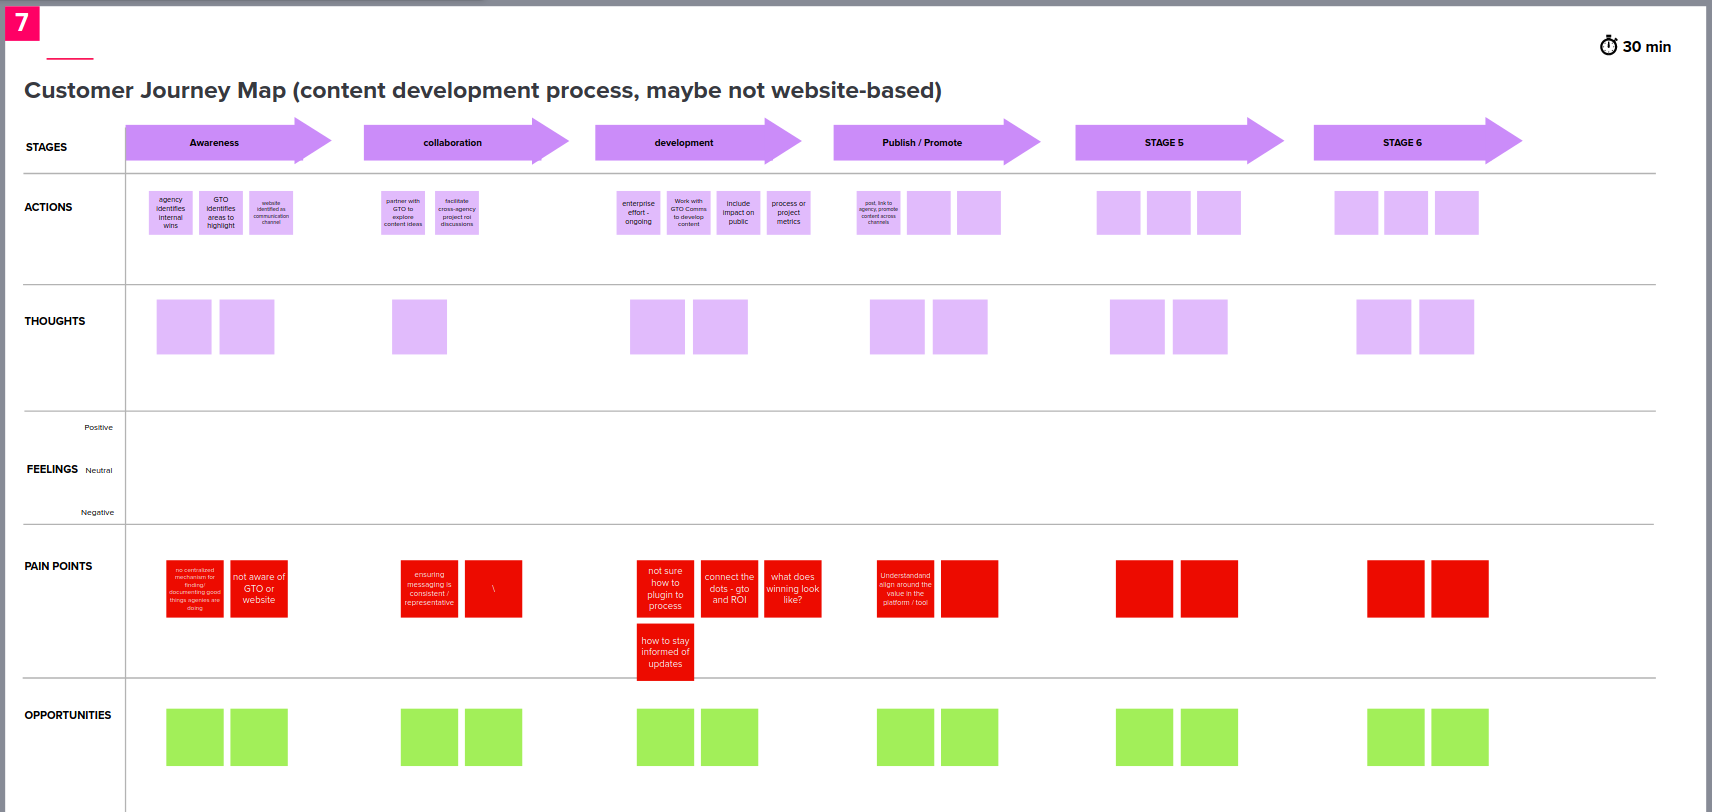The image size is (1712, 812).
Task: Select 'post, link to agency, promote content' sticky
Action: [878, 213]
